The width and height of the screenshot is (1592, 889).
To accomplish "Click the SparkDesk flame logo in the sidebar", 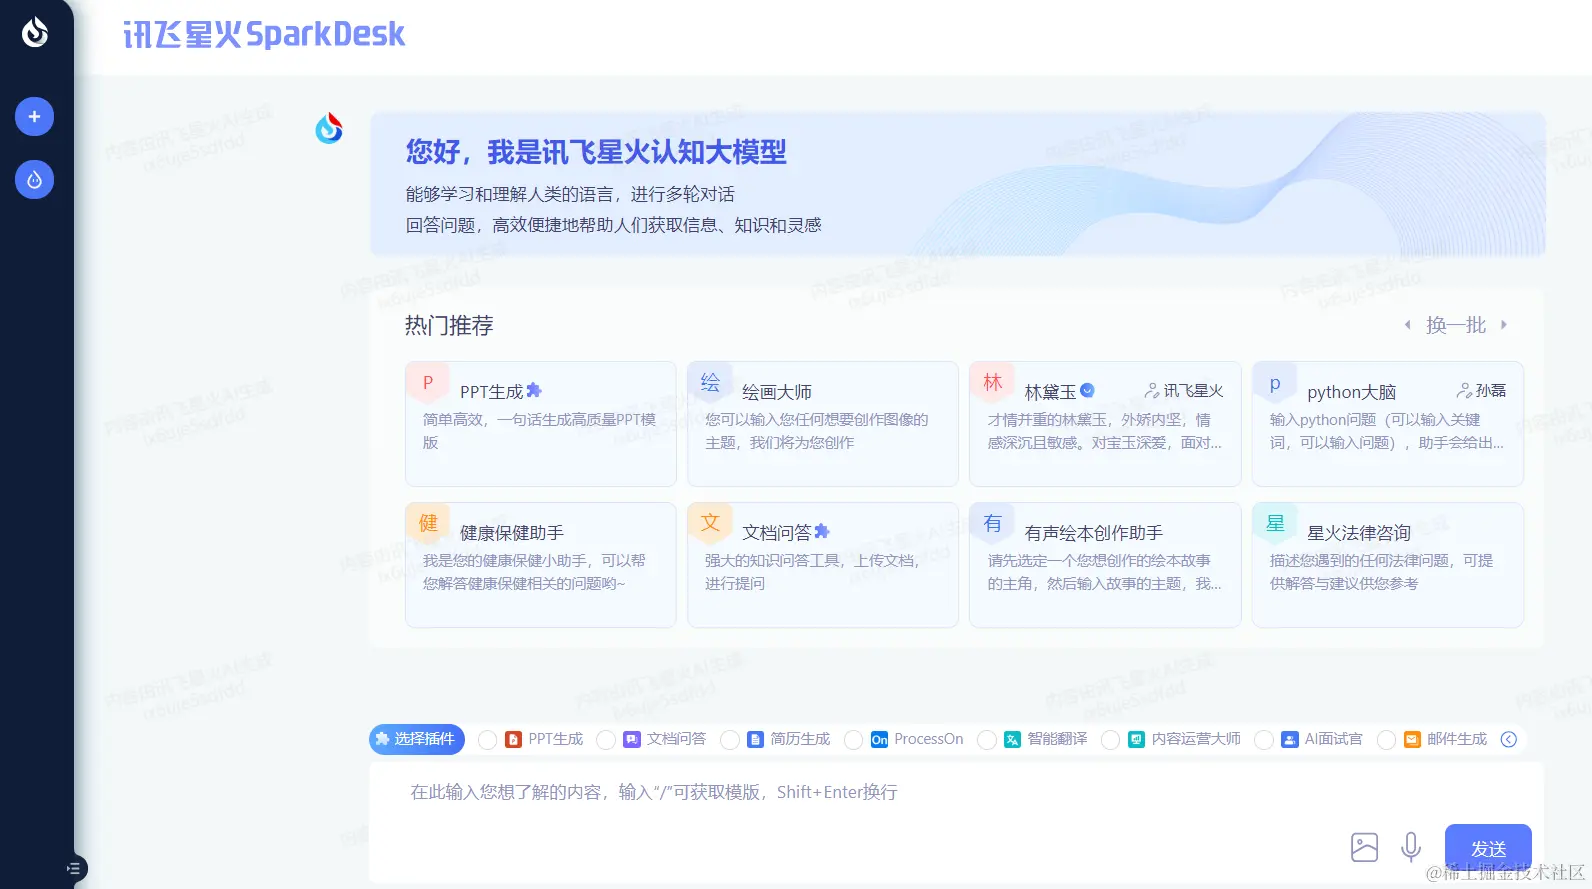I will (35, 32).
